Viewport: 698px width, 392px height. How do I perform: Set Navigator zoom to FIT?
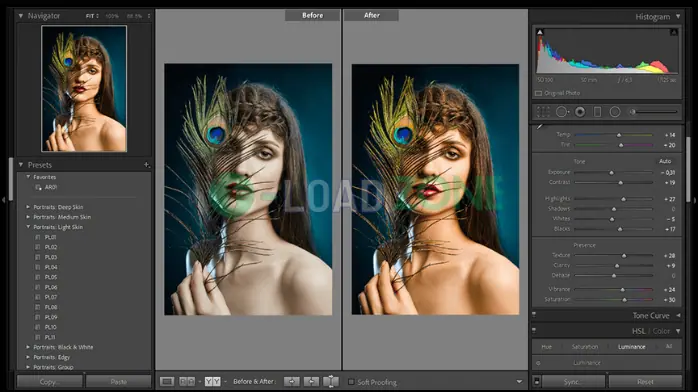pos(90,16)
